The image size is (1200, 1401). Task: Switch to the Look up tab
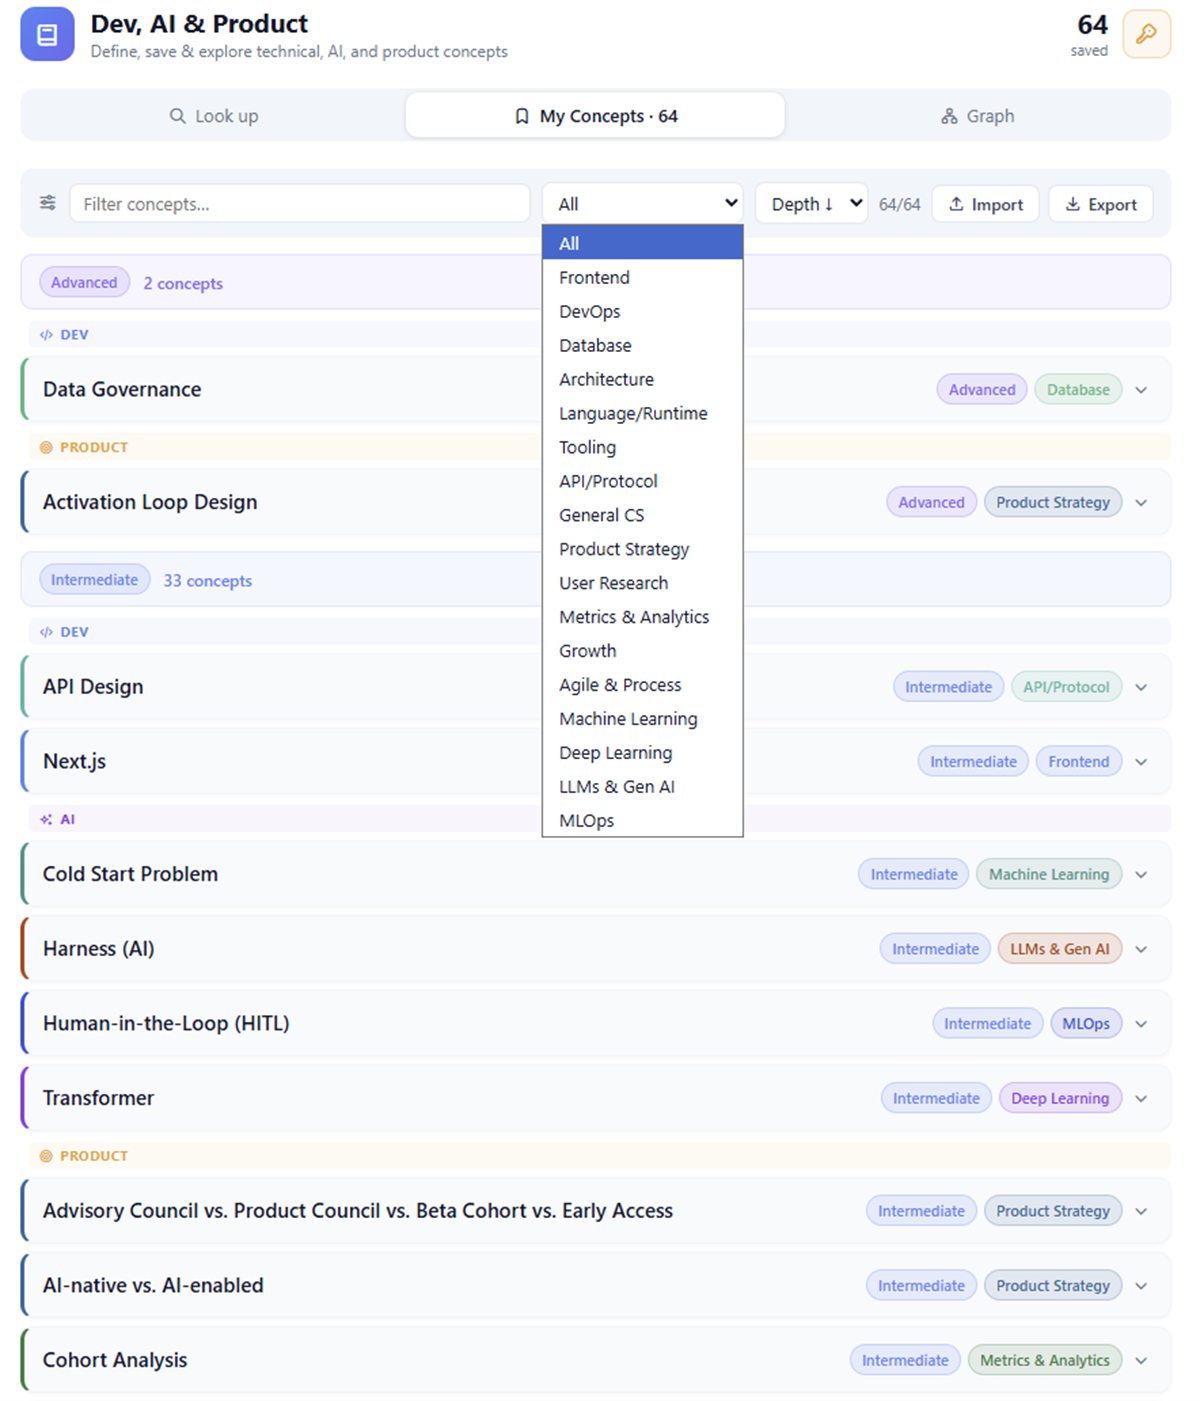[213, 116]
